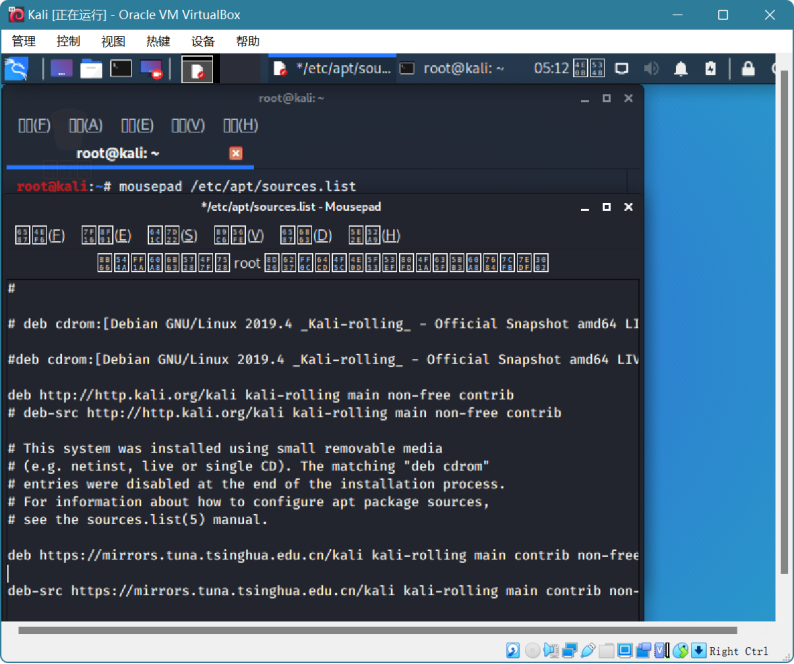The image size is (794, 664).
Task: Click the show desktop panel launcher
Action: pyautogui.click(x=61, y=68)
